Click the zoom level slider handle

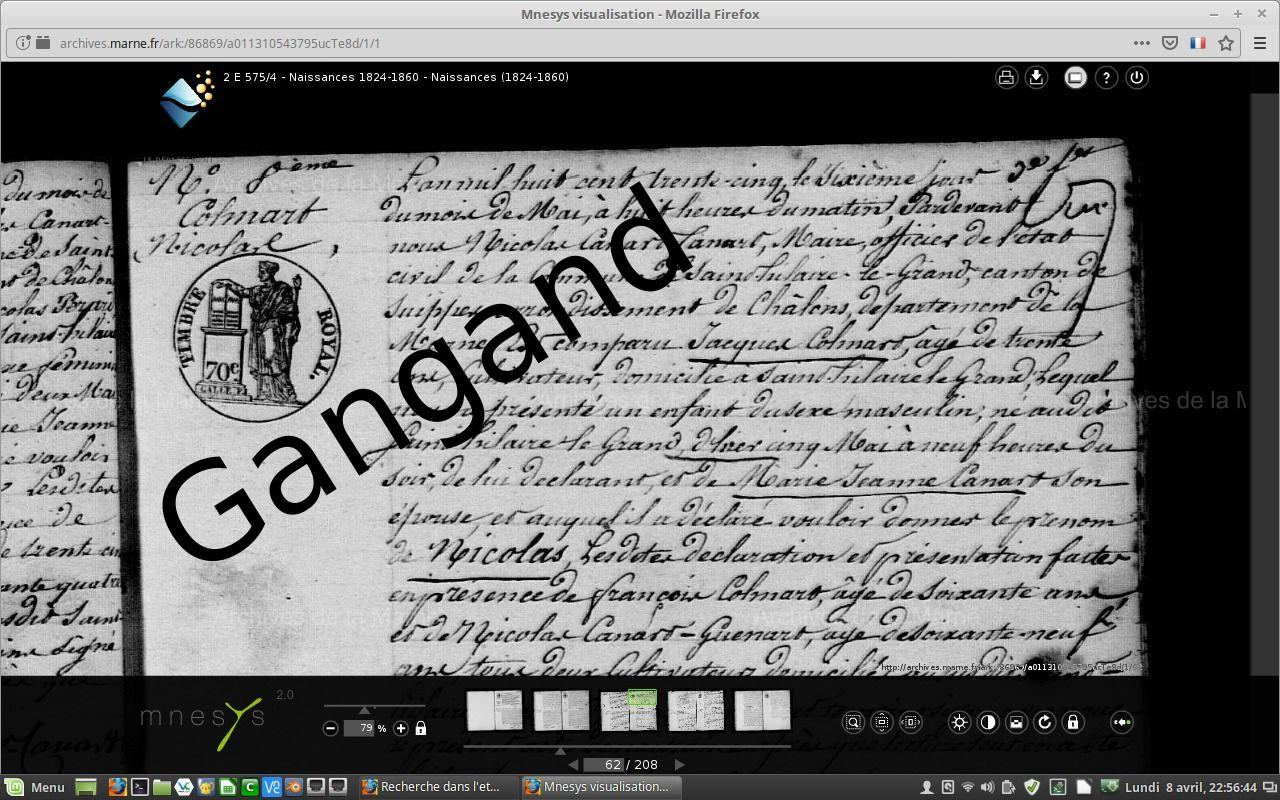(364, 709)
